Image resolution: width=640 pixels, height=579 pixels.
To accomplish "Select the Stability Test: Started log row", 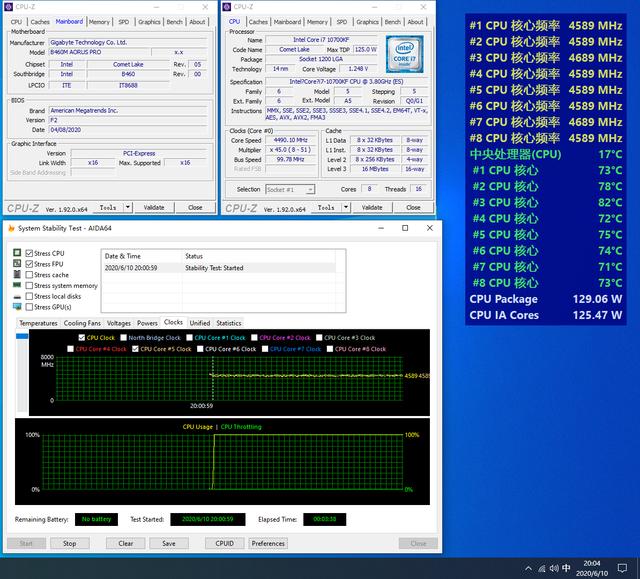I will pos(219,268).
